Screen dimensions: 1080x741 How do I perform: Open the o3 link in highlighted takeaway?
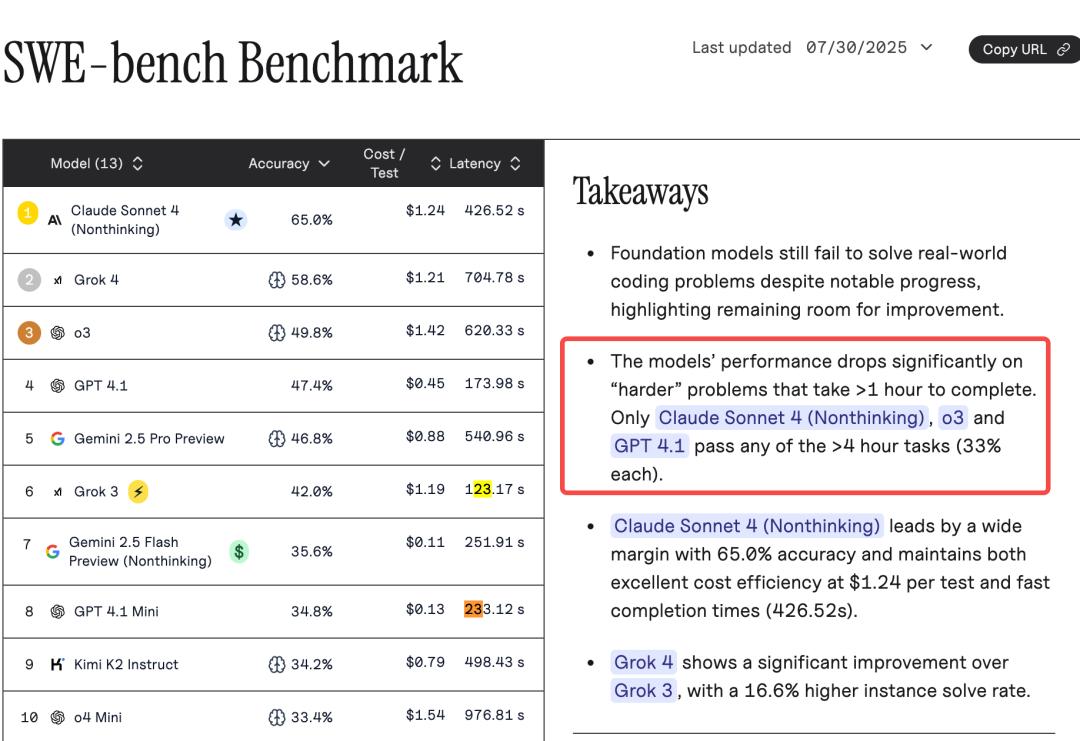953,417
